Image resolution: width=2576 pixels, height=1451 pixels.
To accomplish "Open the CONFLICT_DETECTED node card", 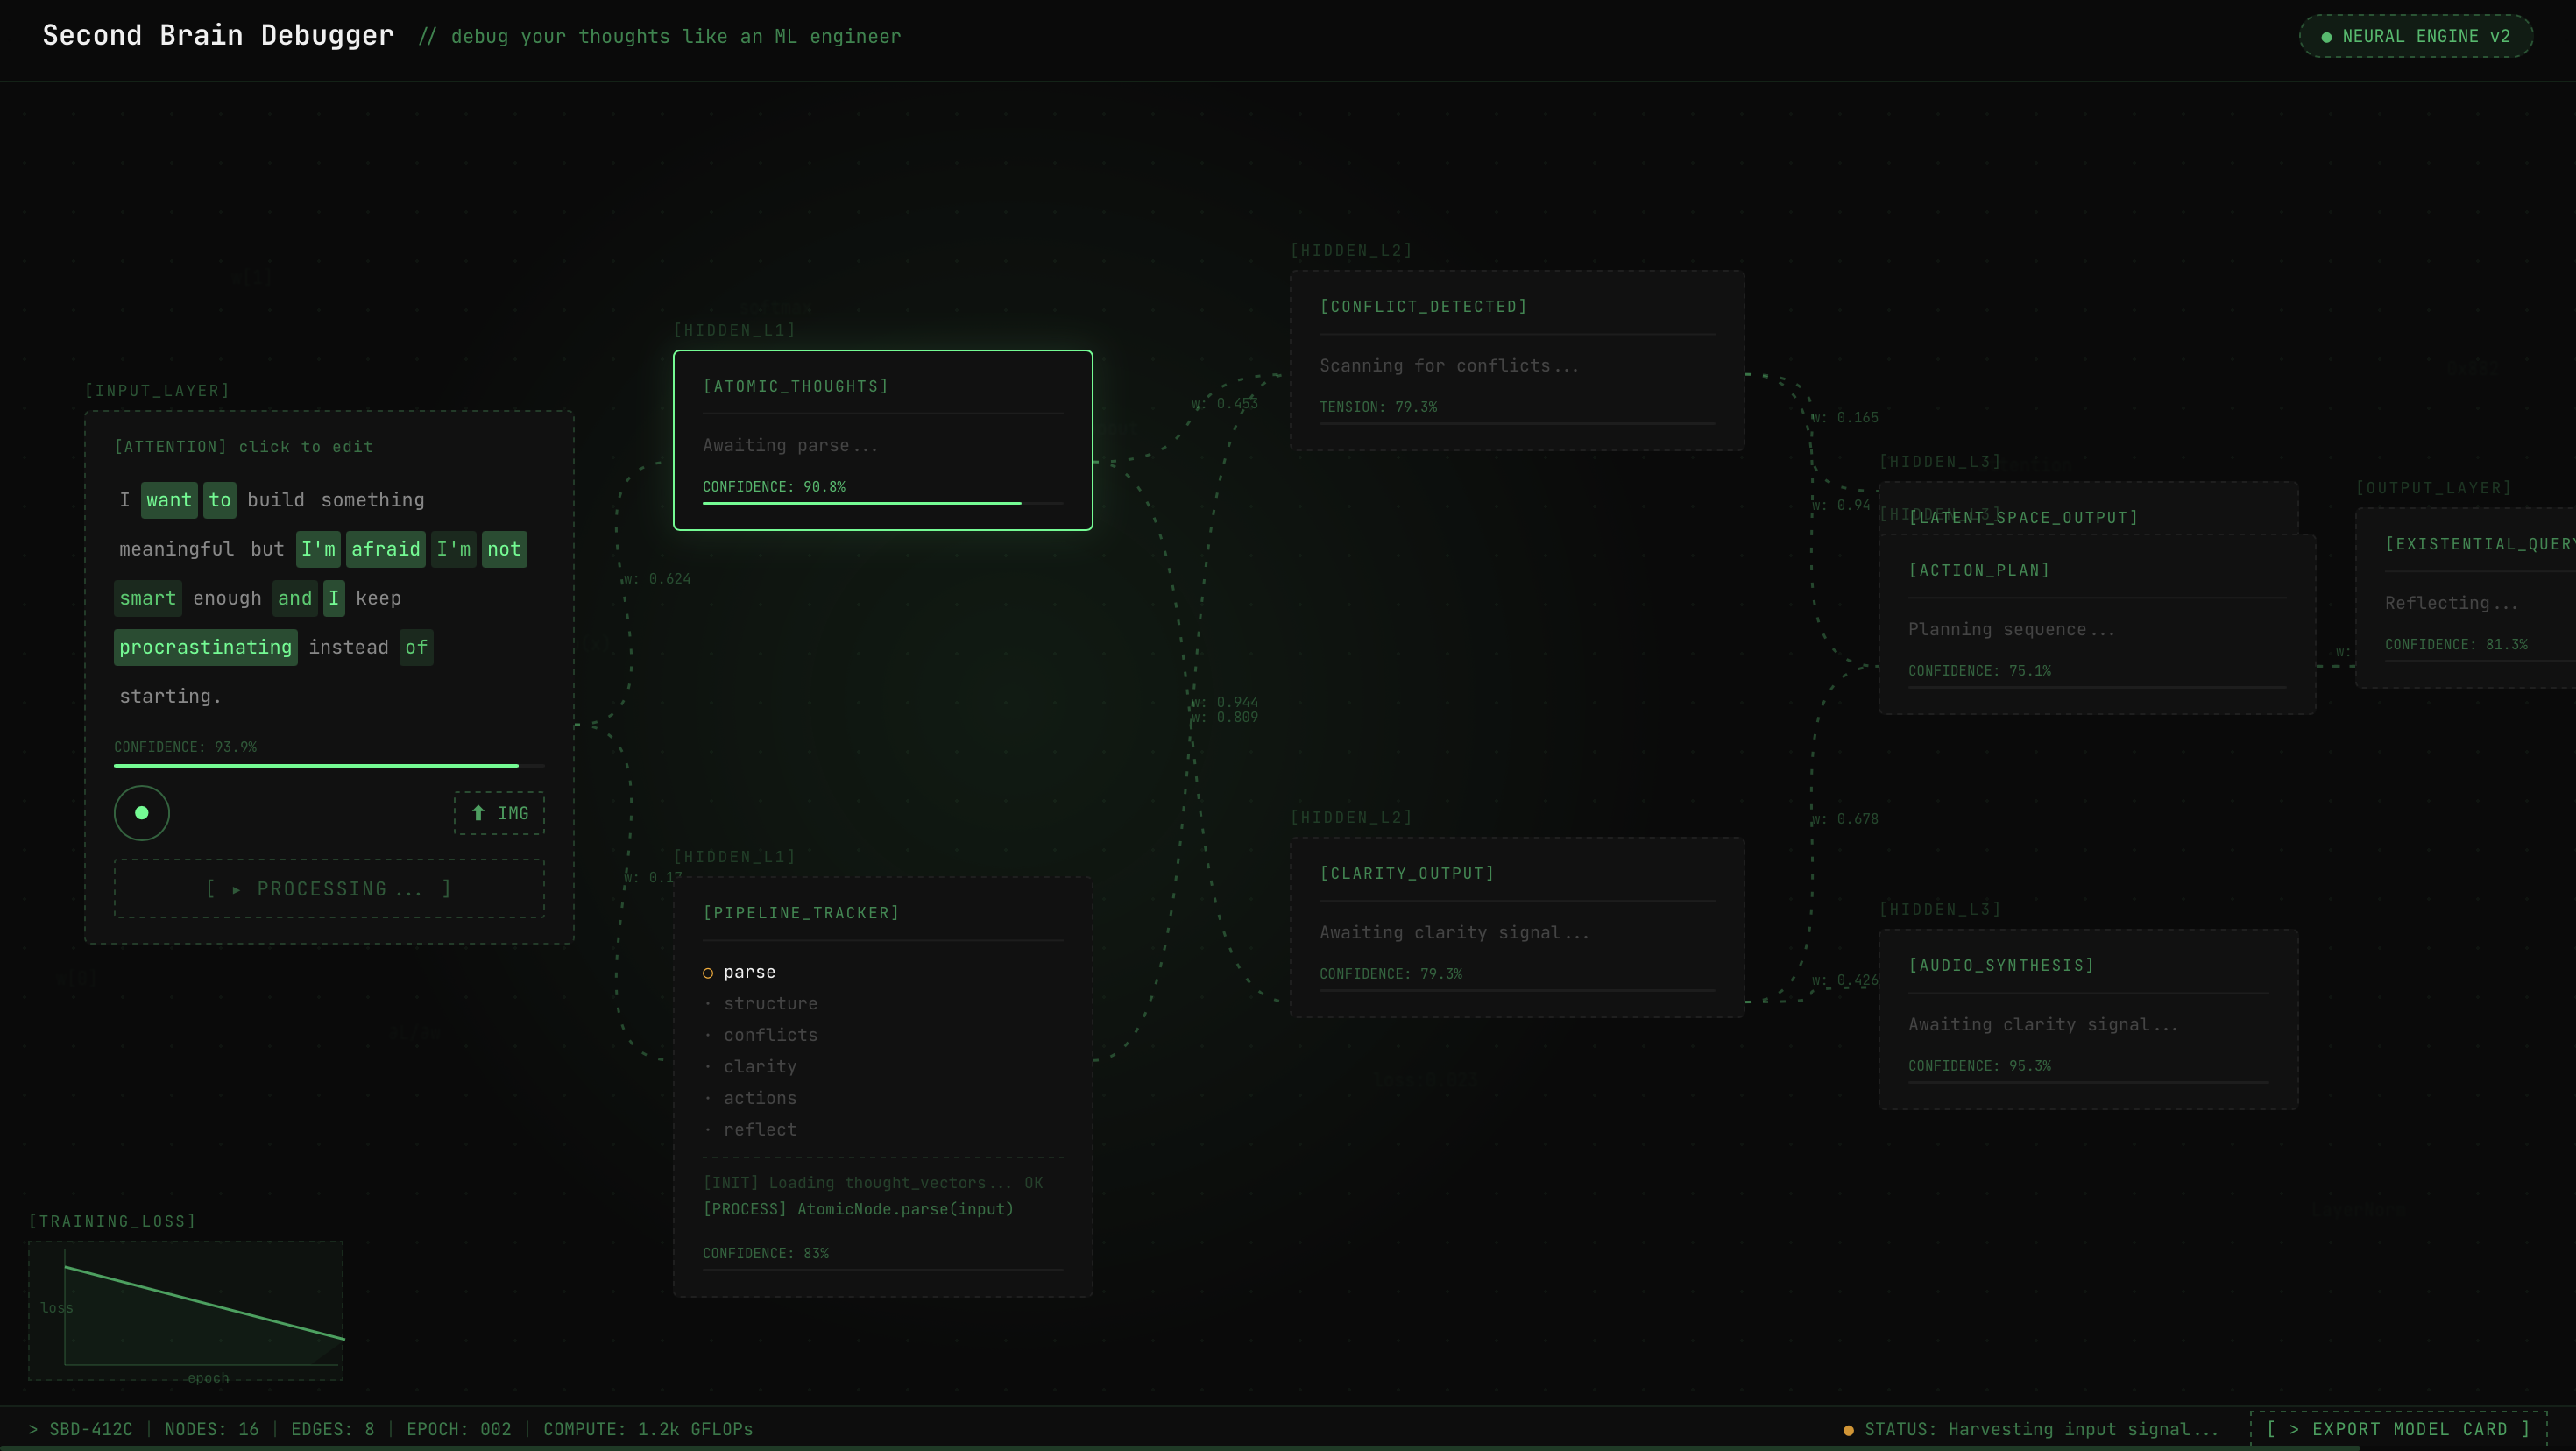I will (1517, 360).
